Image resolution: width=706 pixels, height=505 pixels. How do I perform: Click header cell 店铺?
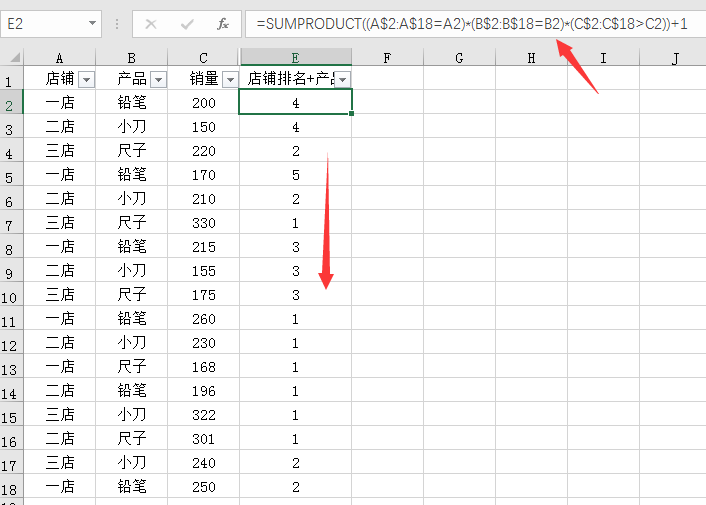pyautogui.click(x=59, y=78)
